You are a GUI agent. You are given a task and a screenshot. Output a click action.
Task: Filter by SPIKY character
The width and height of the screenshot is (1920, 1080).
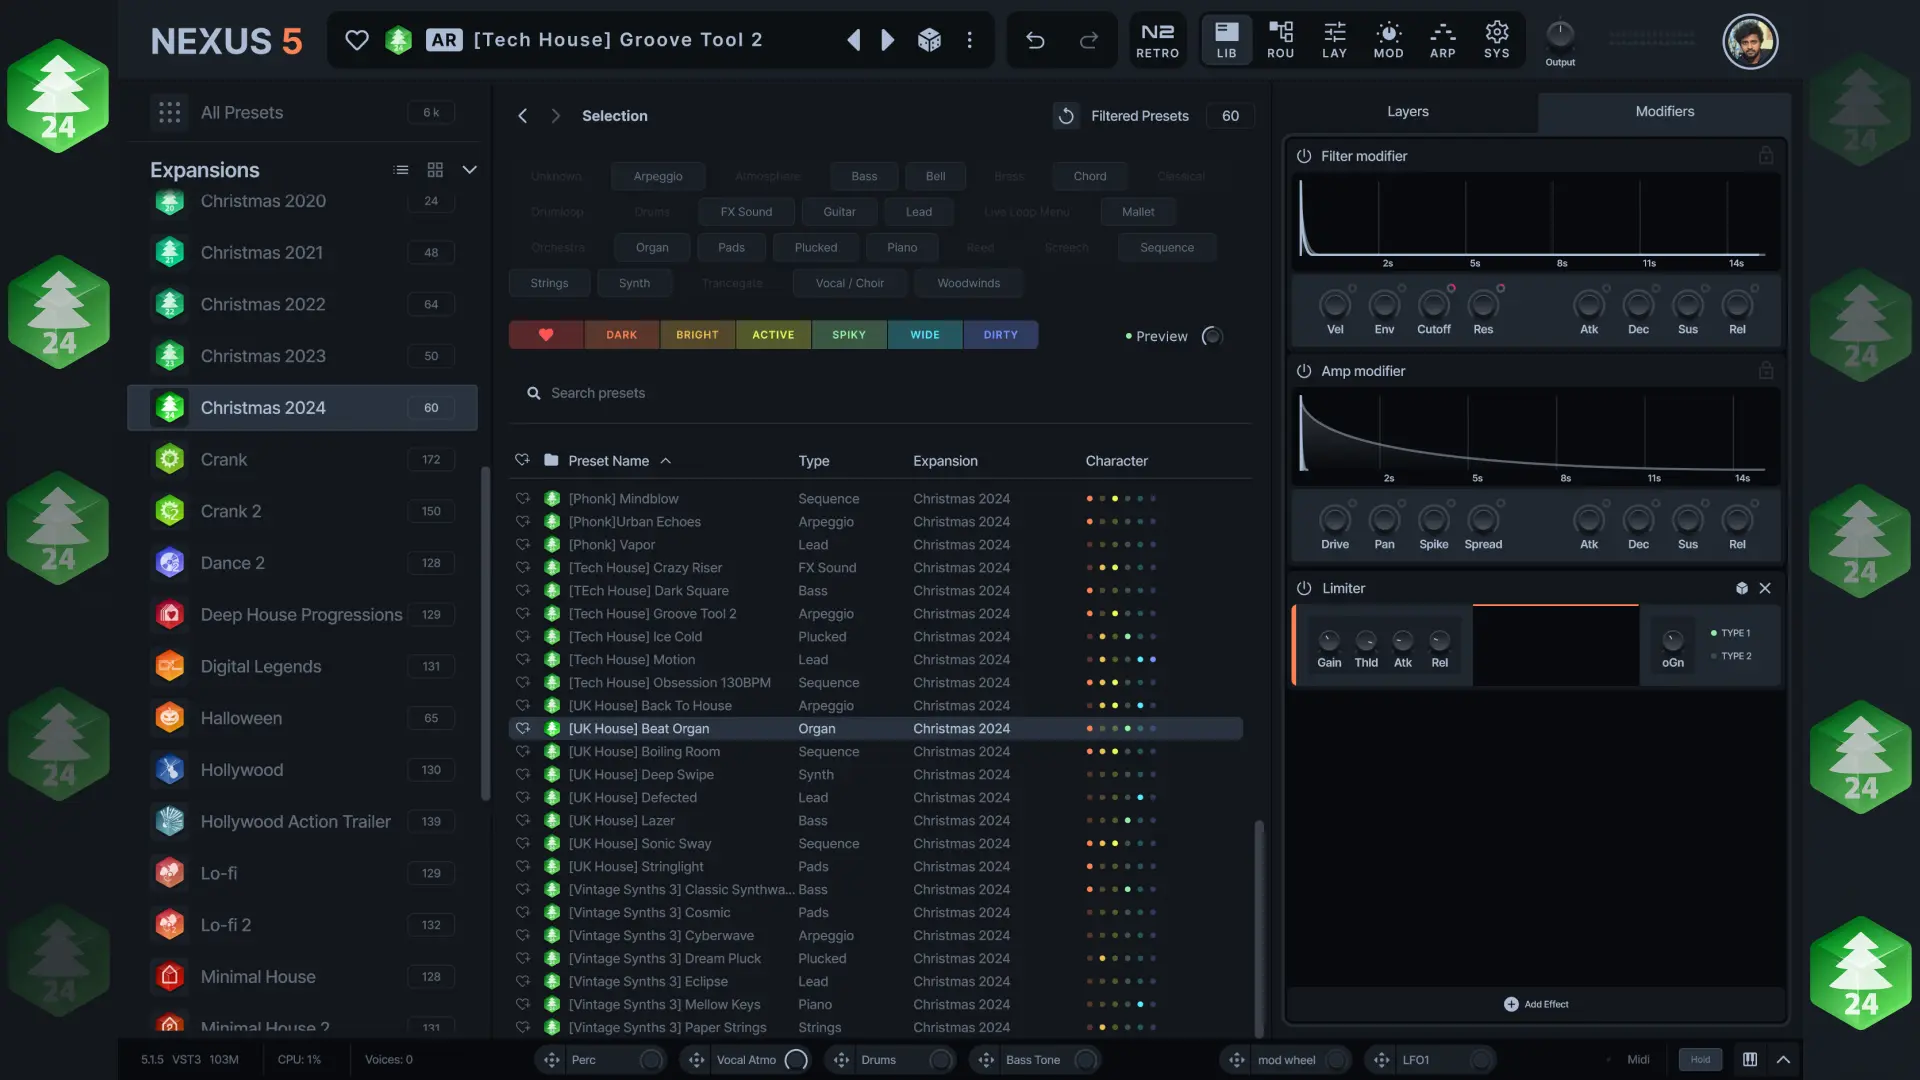849,335
